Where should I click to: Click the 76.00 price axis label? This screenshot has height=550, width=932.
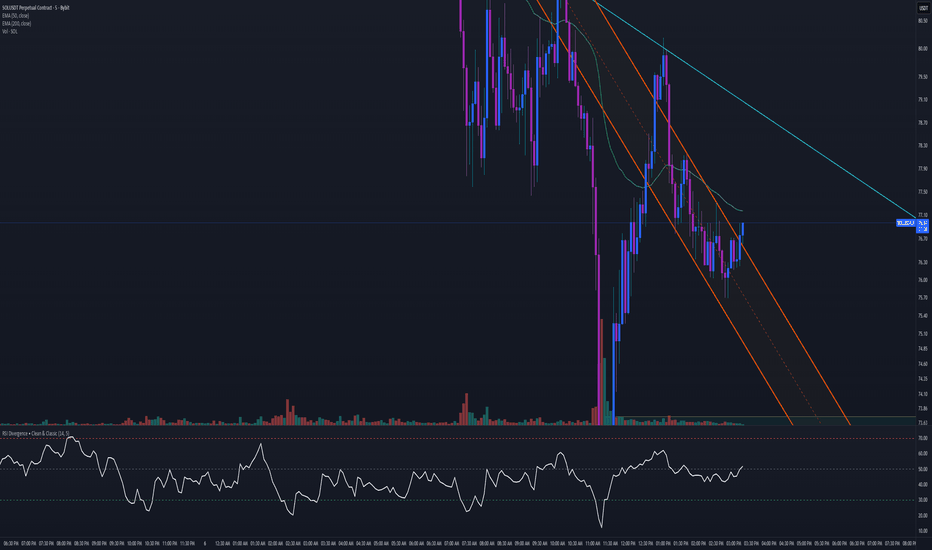point(922,279)
